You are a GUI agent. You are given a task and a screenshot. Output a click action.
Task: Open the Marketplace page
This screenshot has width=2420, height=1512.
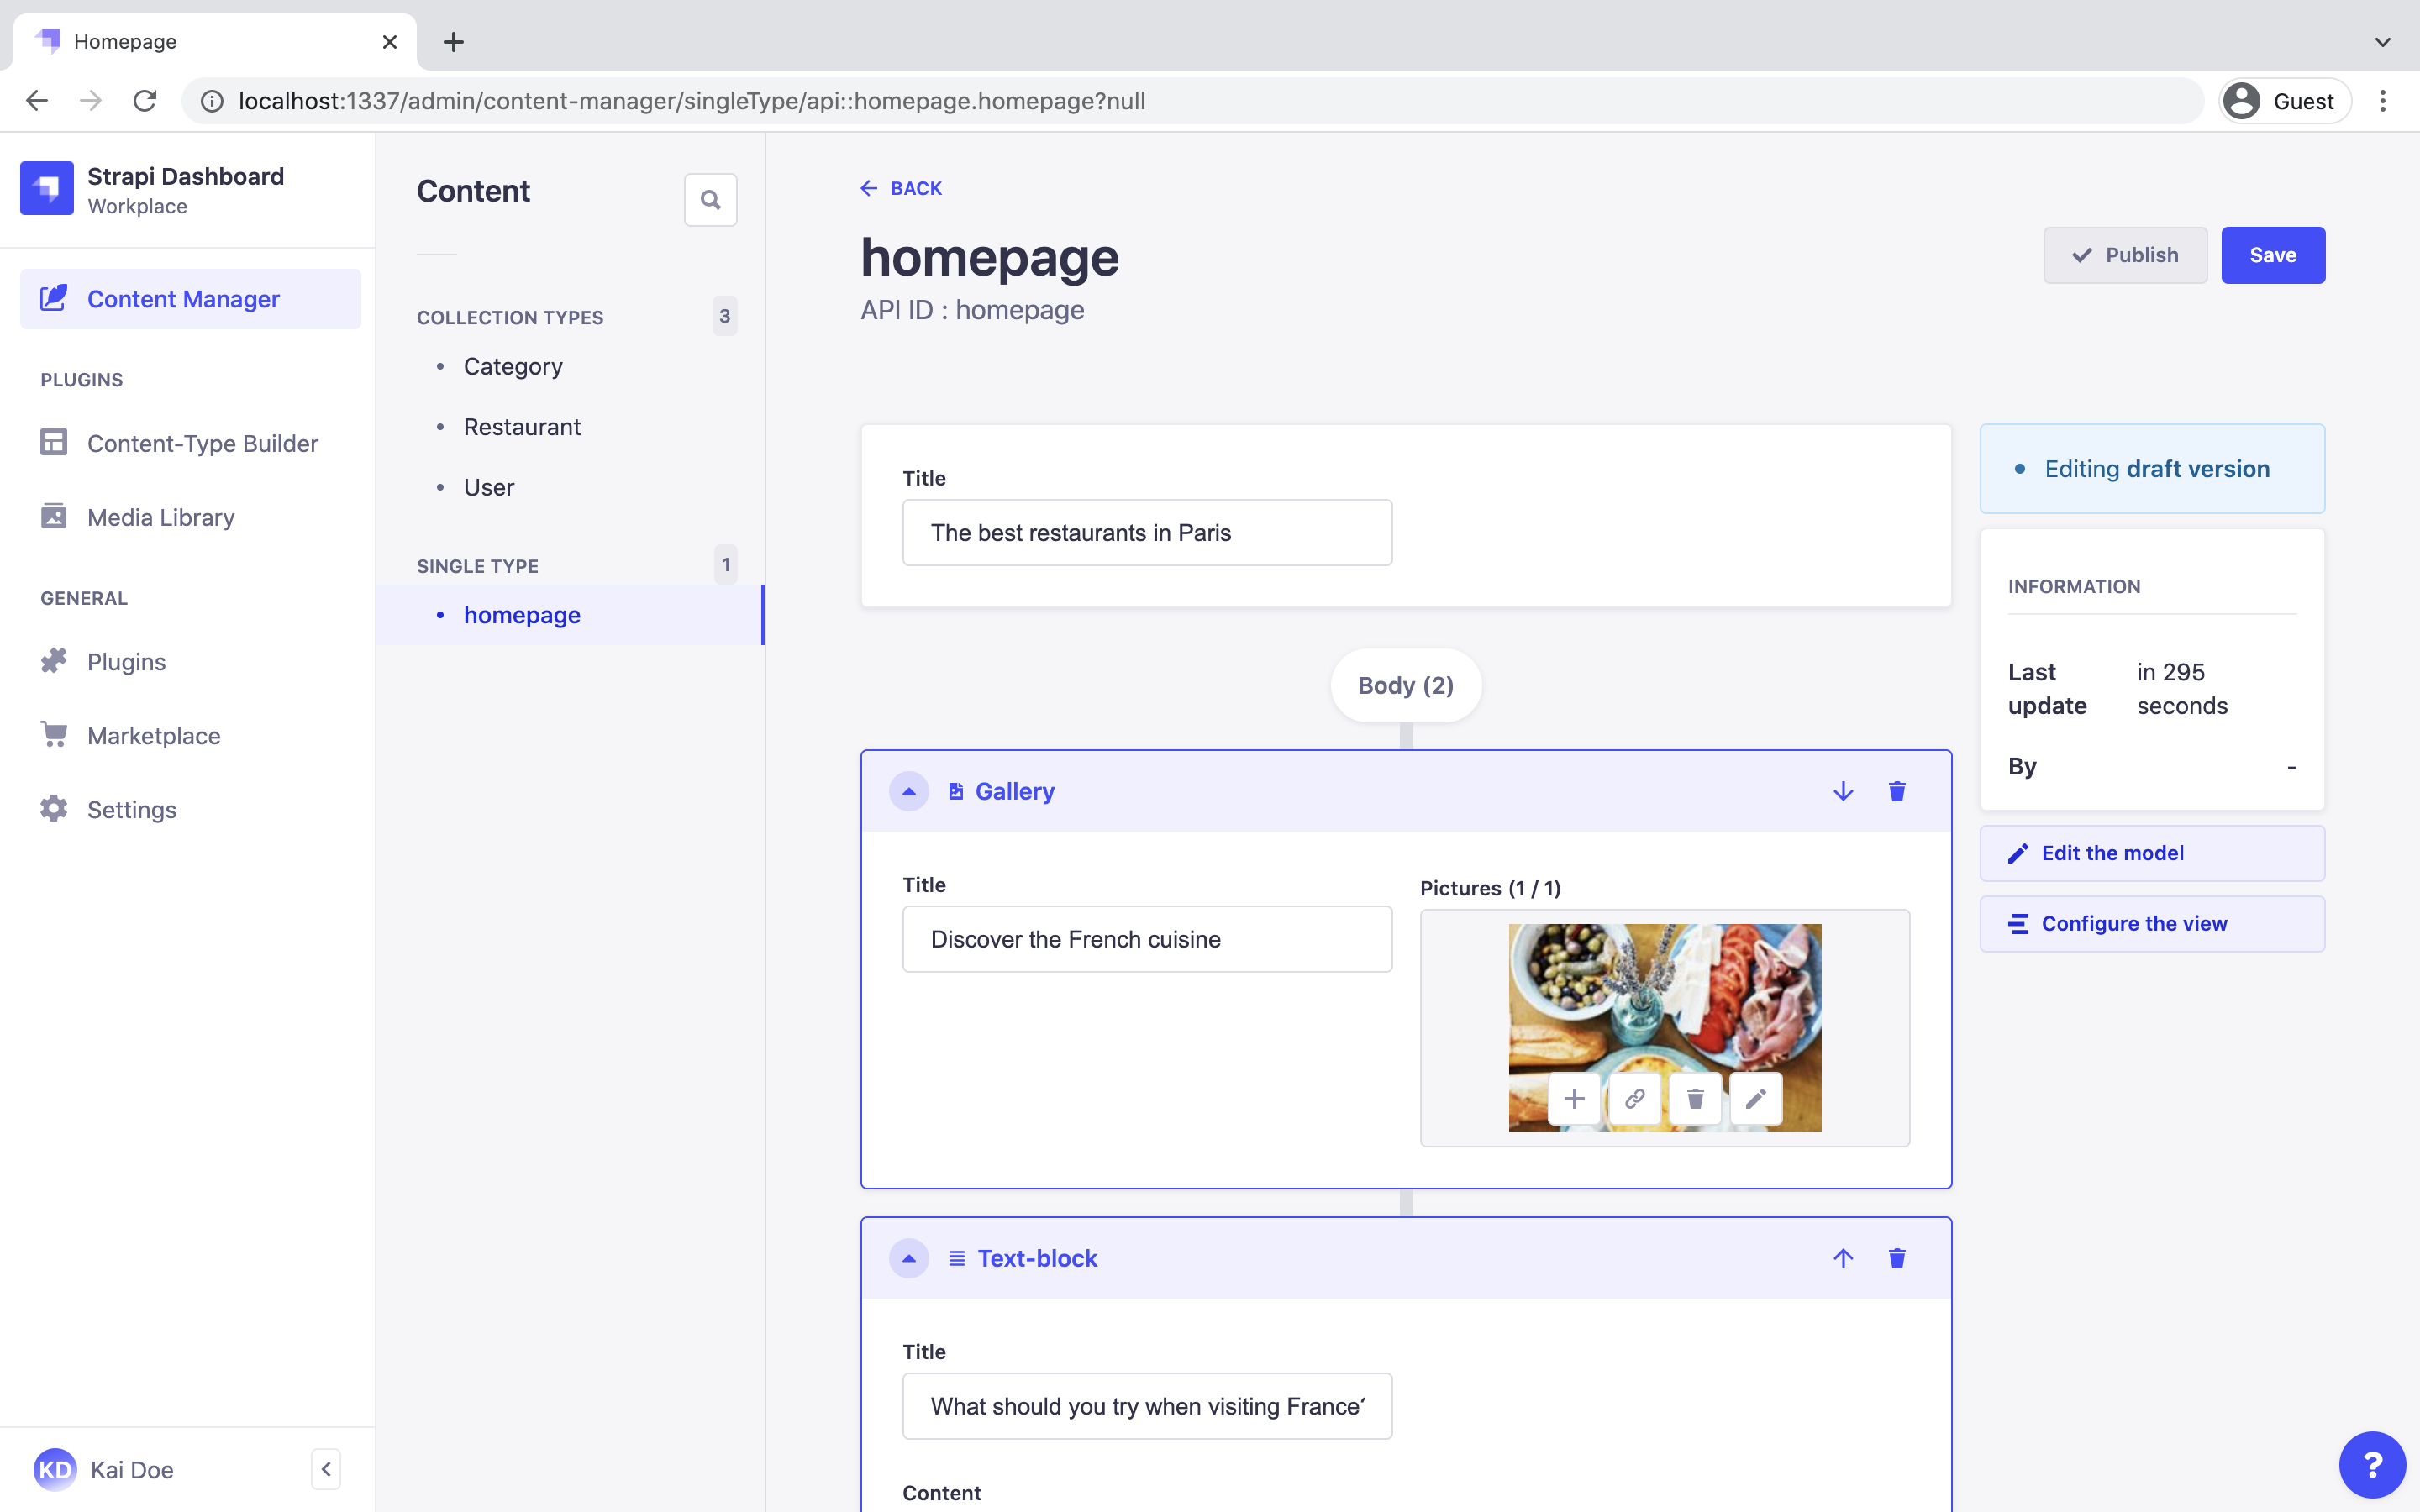click(x=154, y=735)
